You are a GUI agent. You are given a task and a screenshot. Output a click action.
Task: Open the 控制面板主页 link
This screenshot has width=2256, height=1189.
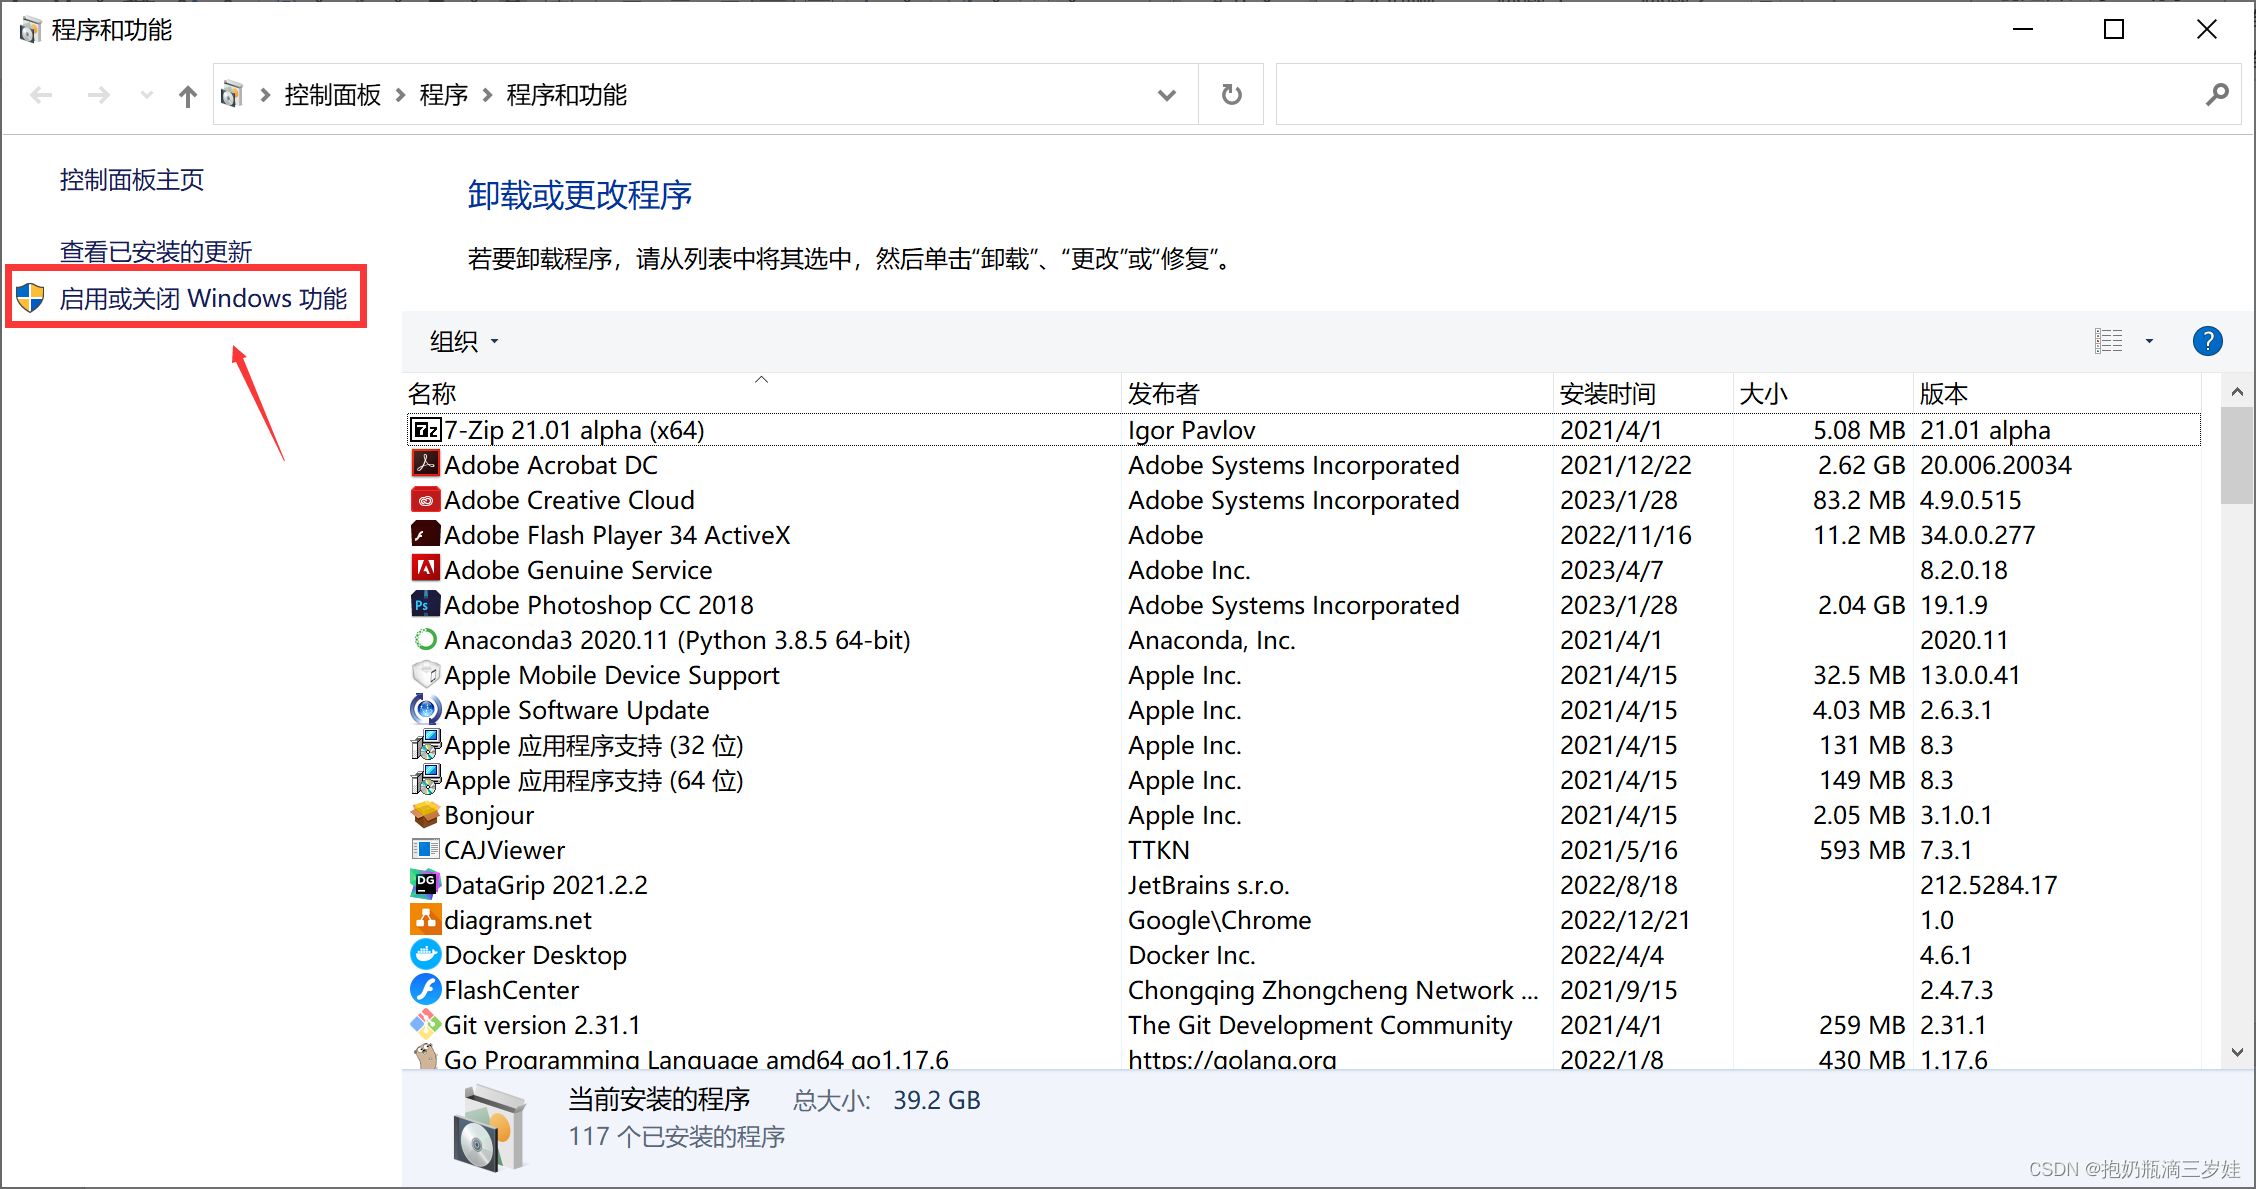coord(132,180)
